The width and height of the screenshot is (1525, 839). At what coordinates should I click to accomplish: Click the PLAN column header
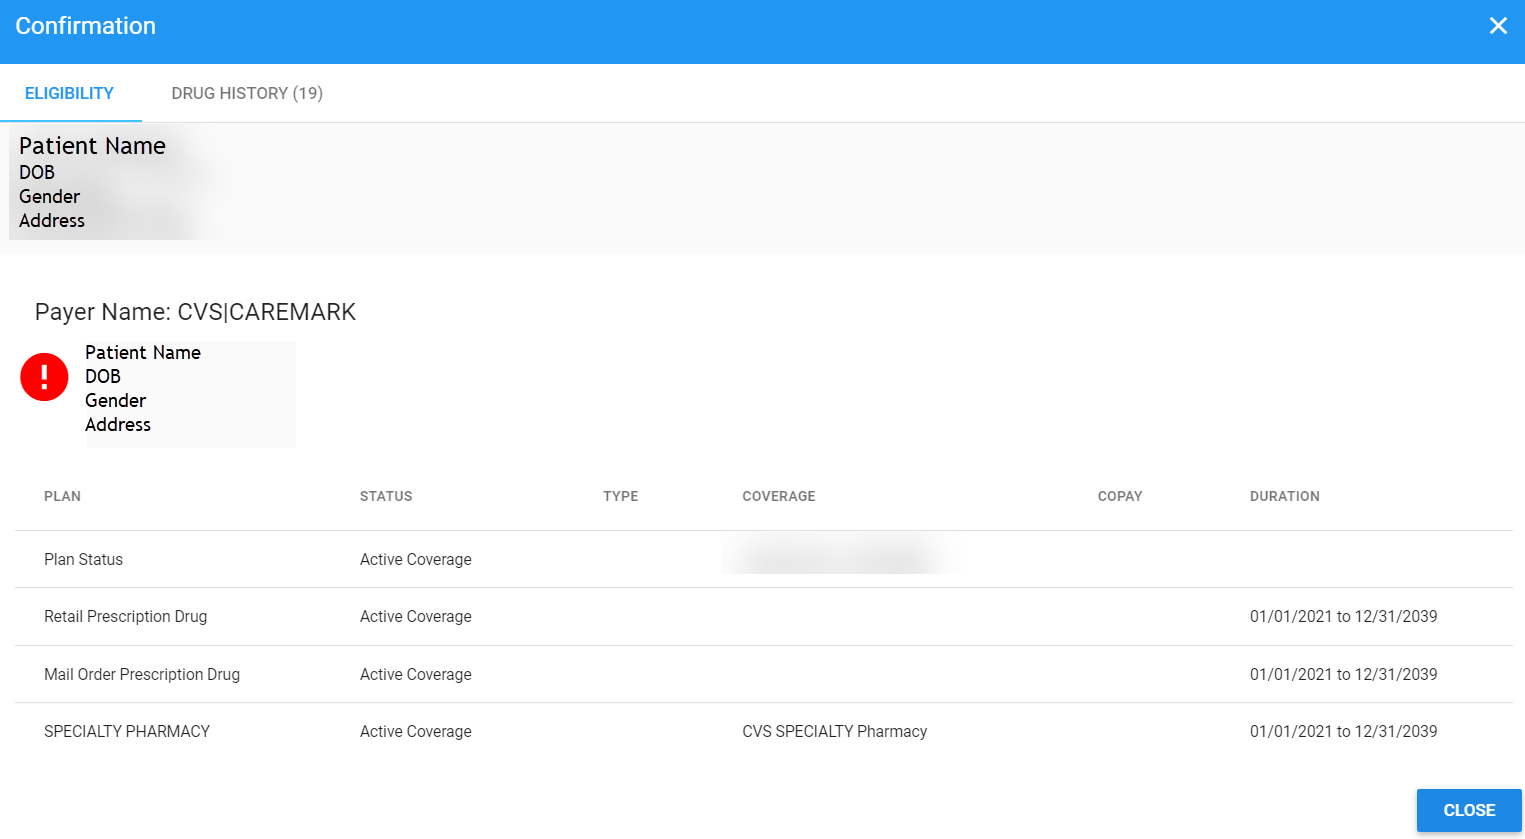[x=62, y=496]
